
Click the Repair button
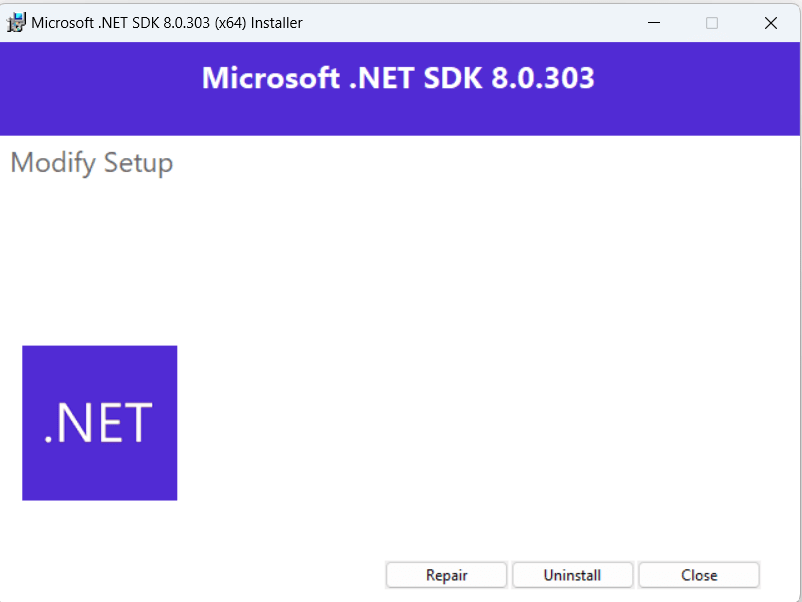click(446, 575)
